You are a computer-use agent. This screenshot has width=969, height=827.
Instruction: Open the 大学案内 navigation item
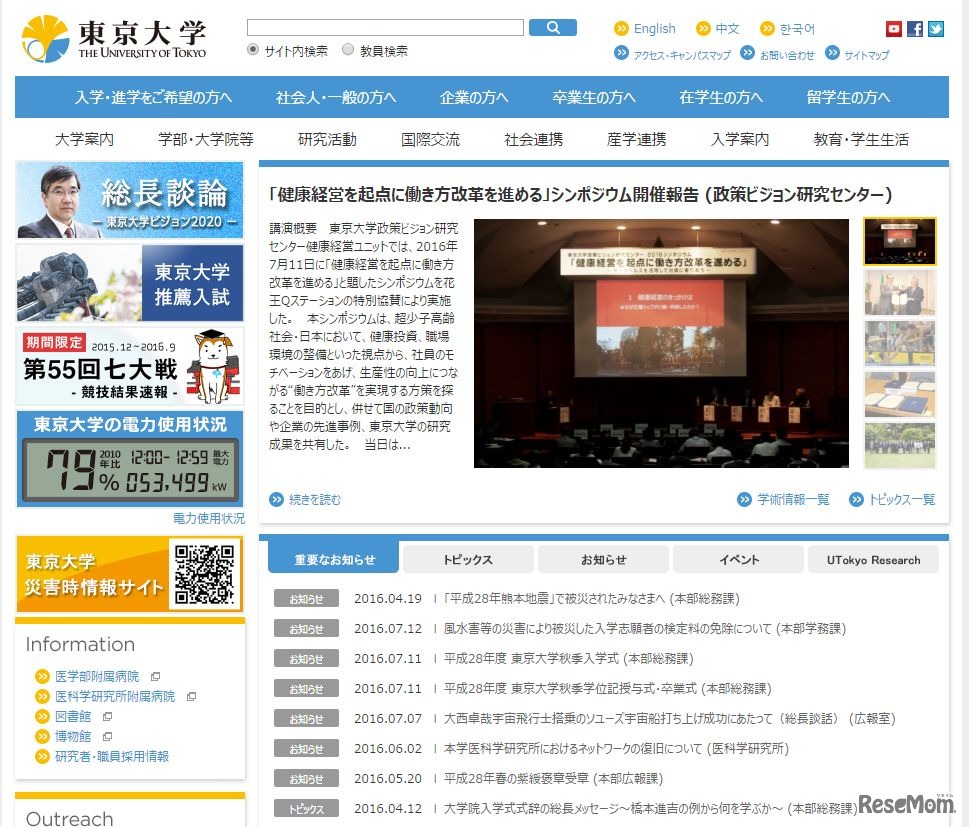coord(84,140)
